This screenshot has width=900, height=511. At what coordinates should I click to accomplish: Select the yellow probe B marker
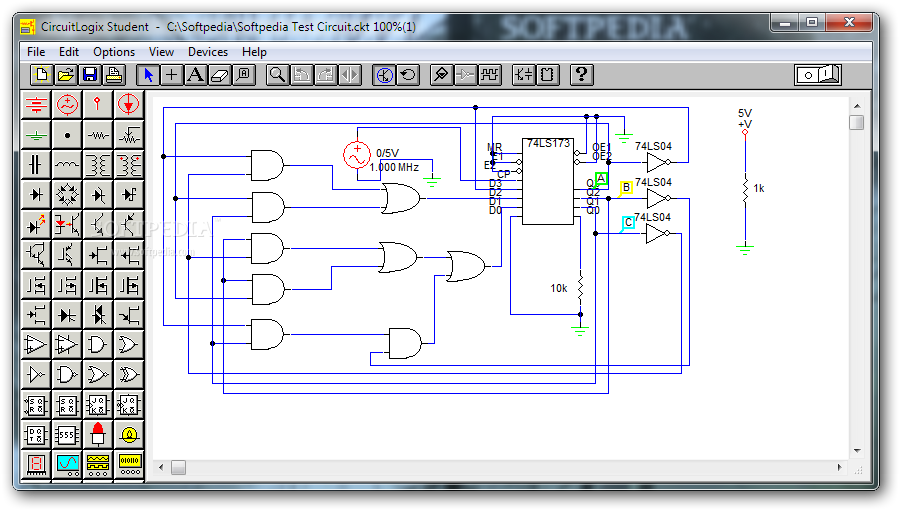click(x=626, y=187)
